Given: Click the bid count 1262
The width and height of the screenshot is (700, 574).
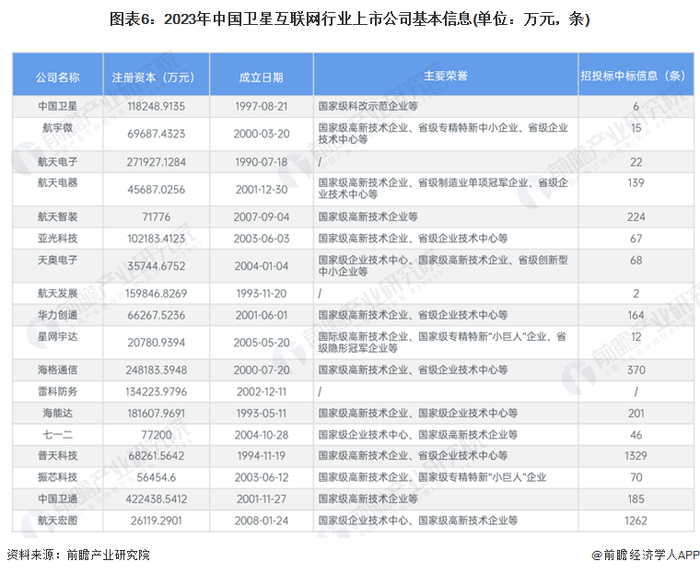Looking at the screenshot, I should pyautogui.click(x=636, y=520).
